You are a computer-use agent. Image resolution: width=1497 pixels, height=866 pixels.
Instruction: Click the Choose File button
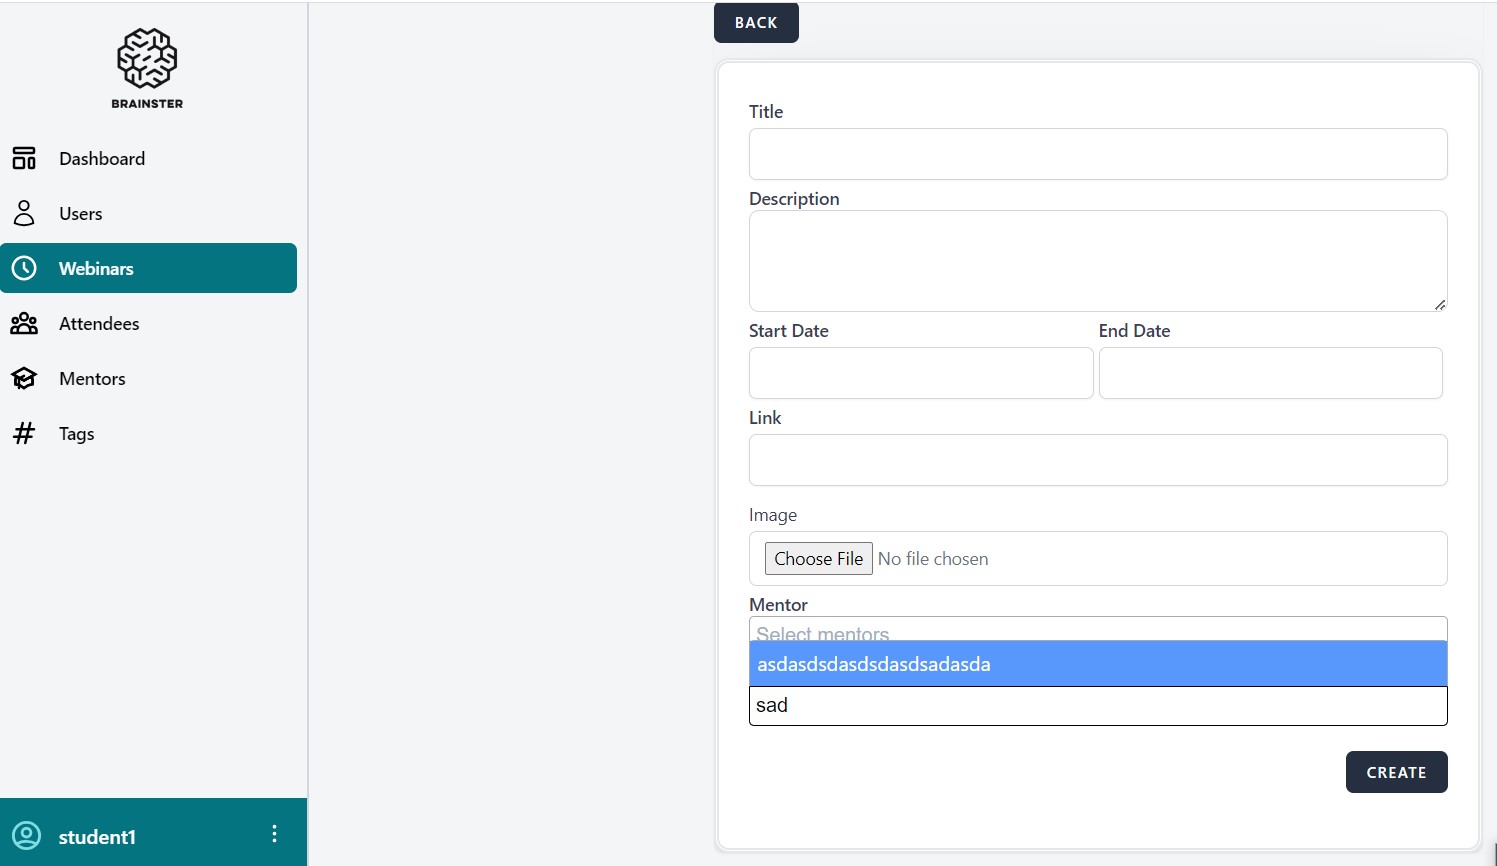(x=818, y=558)
